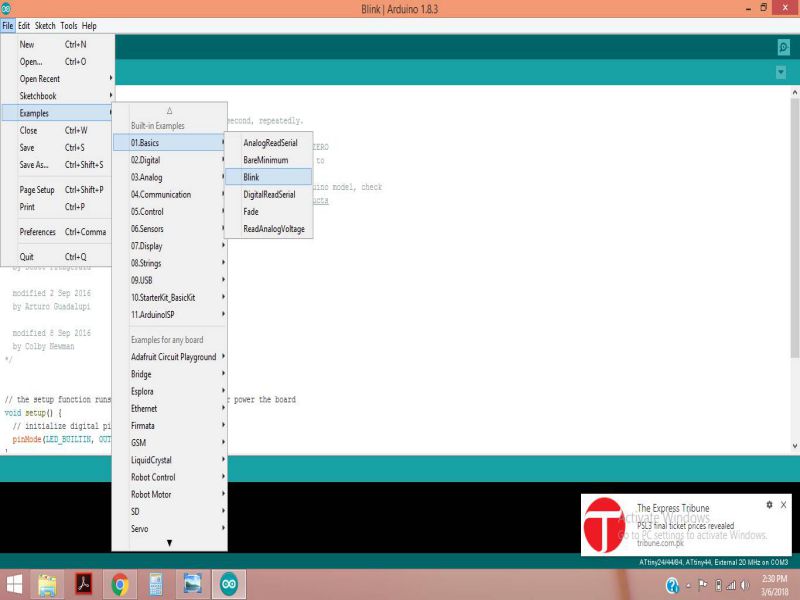The image size is (800, 600).
Task: Open Windows Start button
Action: (x=14, y=584)
